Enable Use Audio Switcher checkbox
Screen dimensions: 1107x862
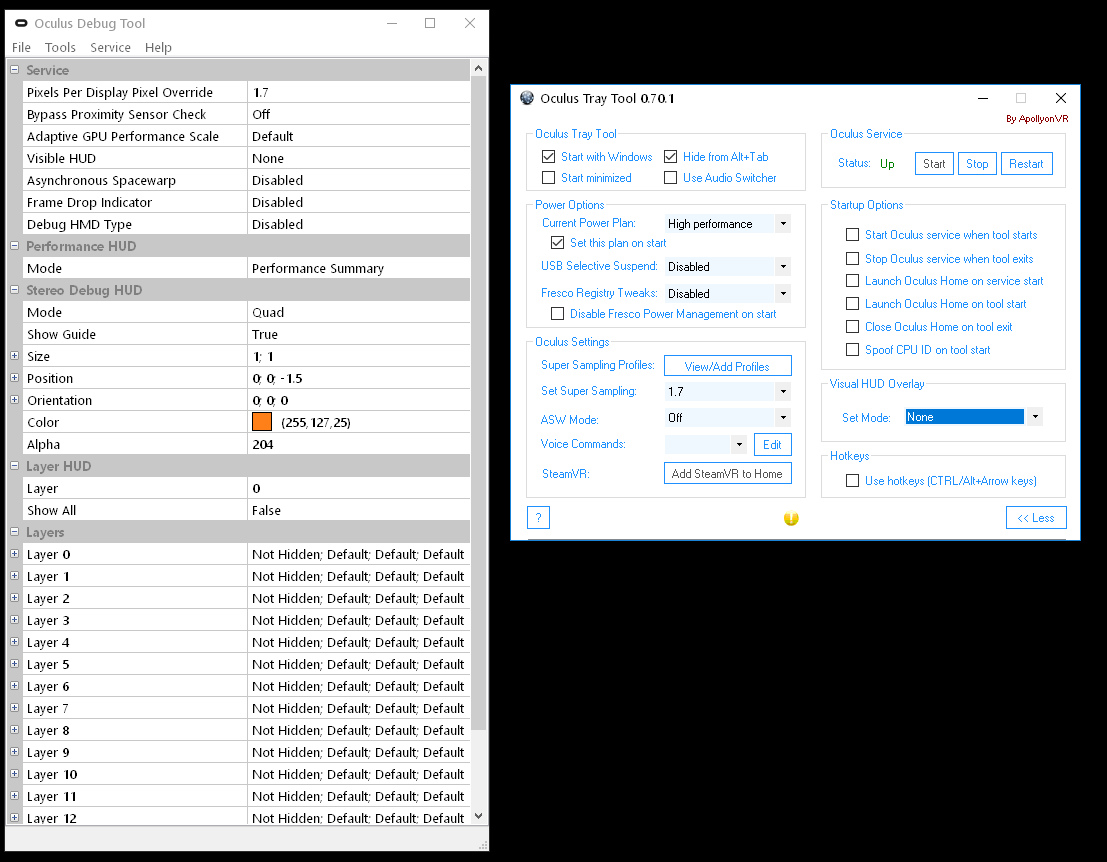[671, 178]
